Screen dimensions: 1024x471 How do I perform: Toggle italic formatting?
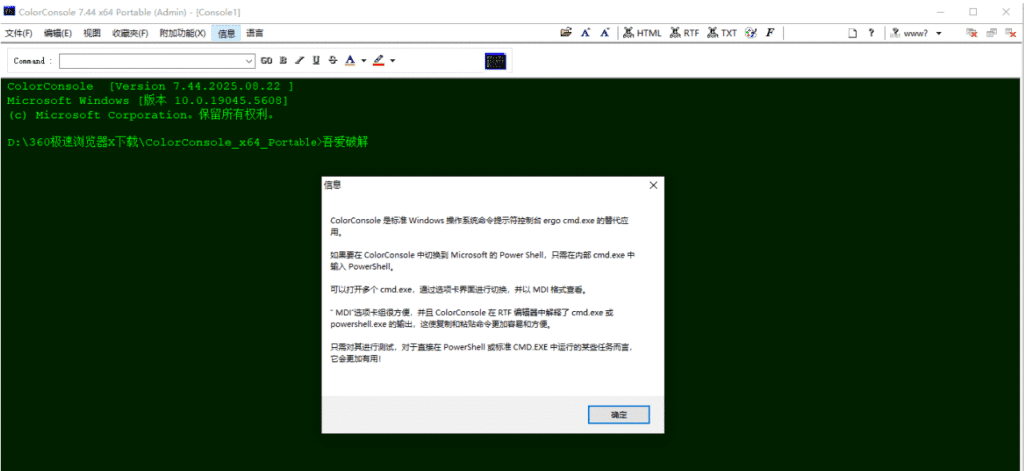click(x=300, y=61)
